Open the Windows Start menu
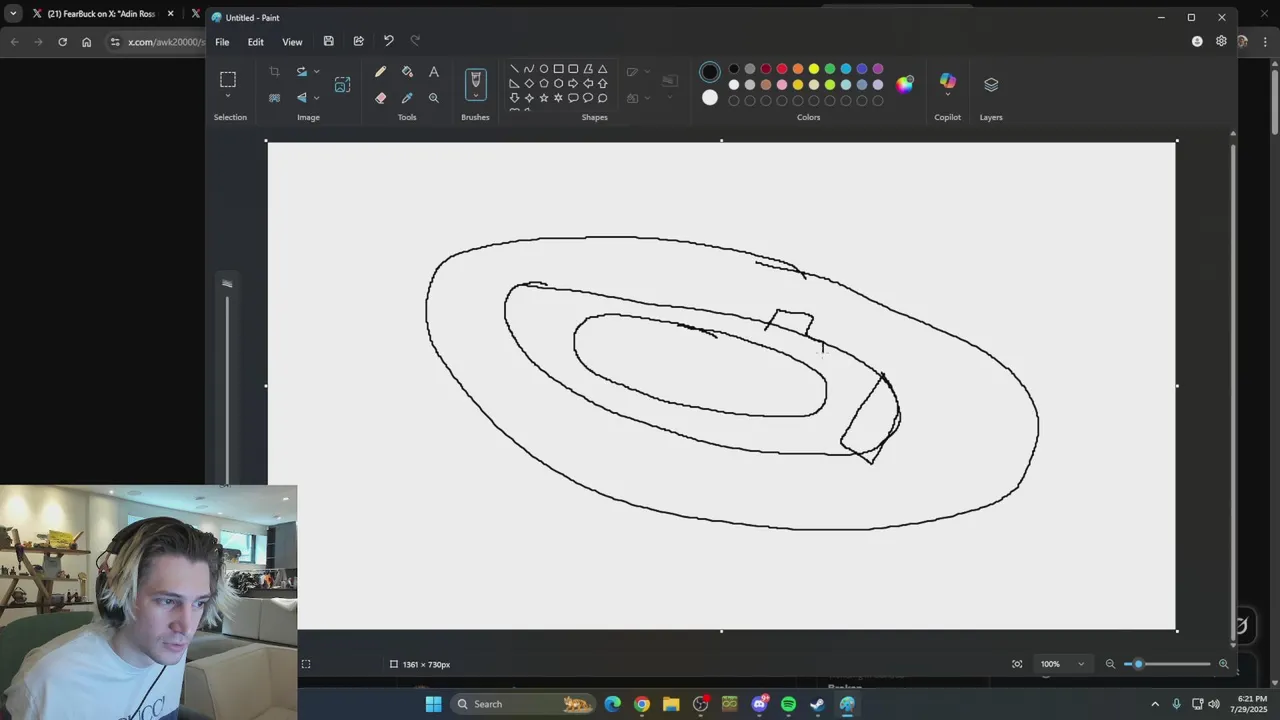This screenshot has height=720, width=1280. tap(433, 704)
